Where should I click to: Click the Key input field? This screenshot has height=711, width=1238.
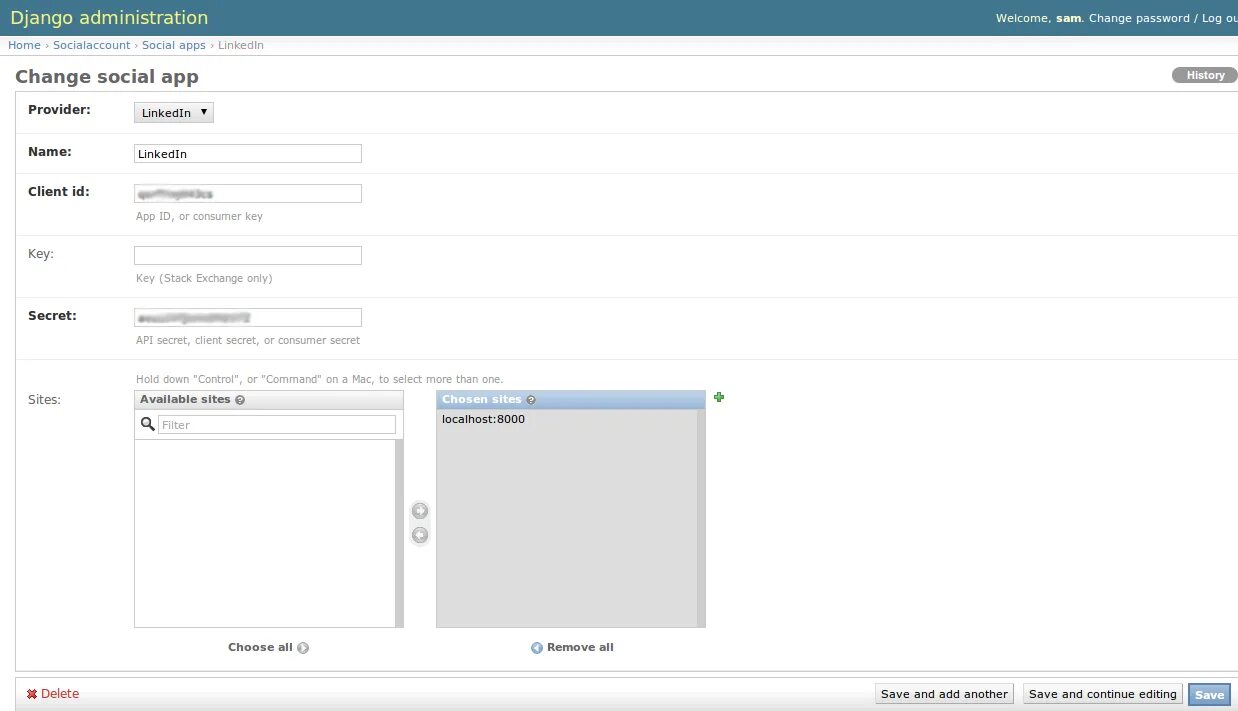(x=248, y=255)
